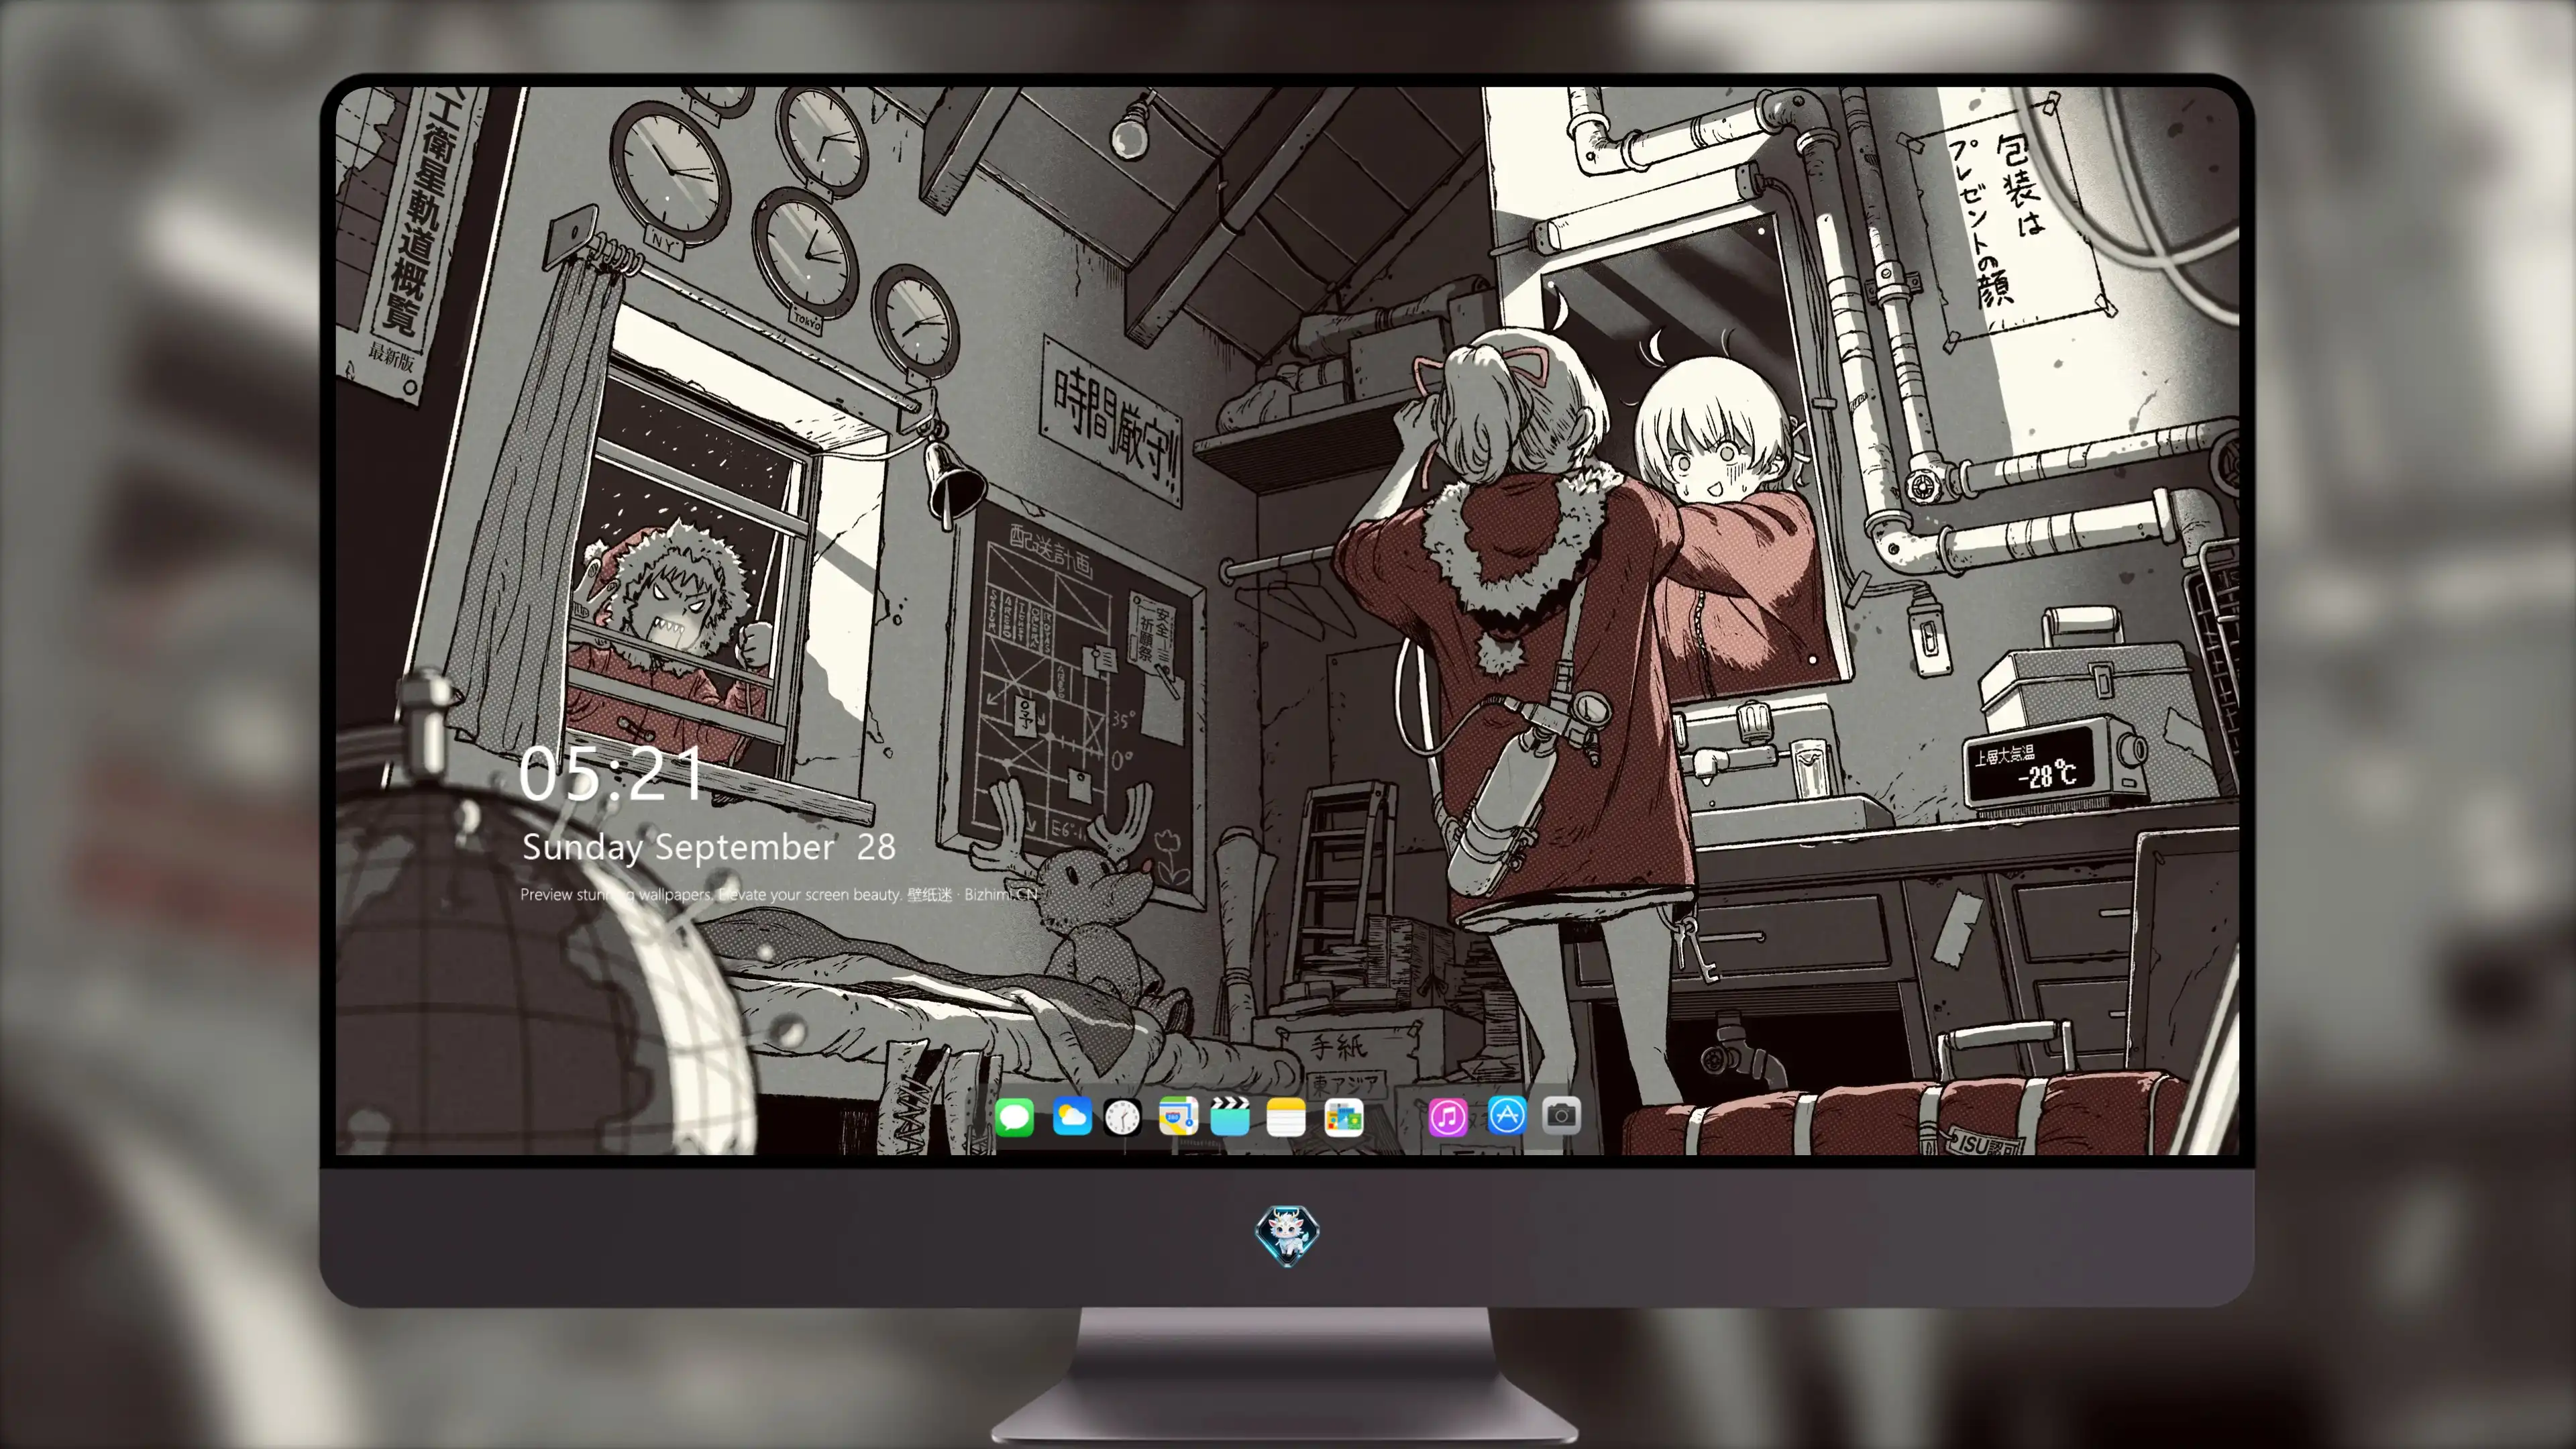Click the dragon logo on monitor chin
Image resolution: width=2576 pixels, height=1449 pixels.
click(1287, 1235)
